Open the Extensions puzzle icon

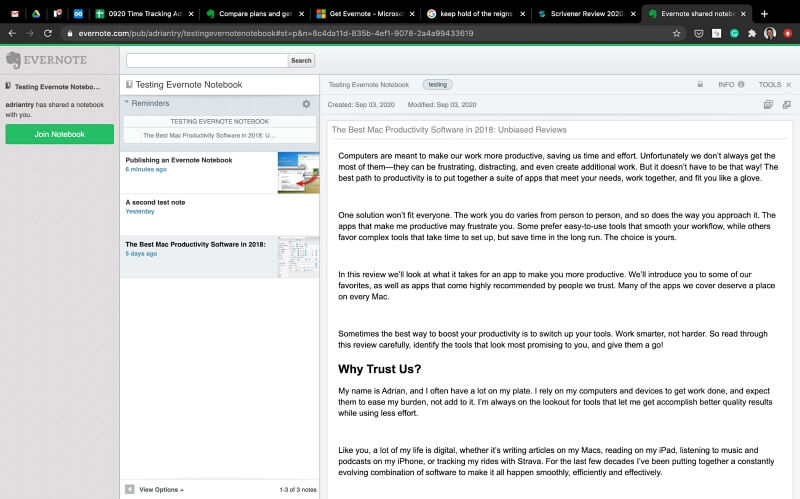pyautogui.click(x=752, y=33)
